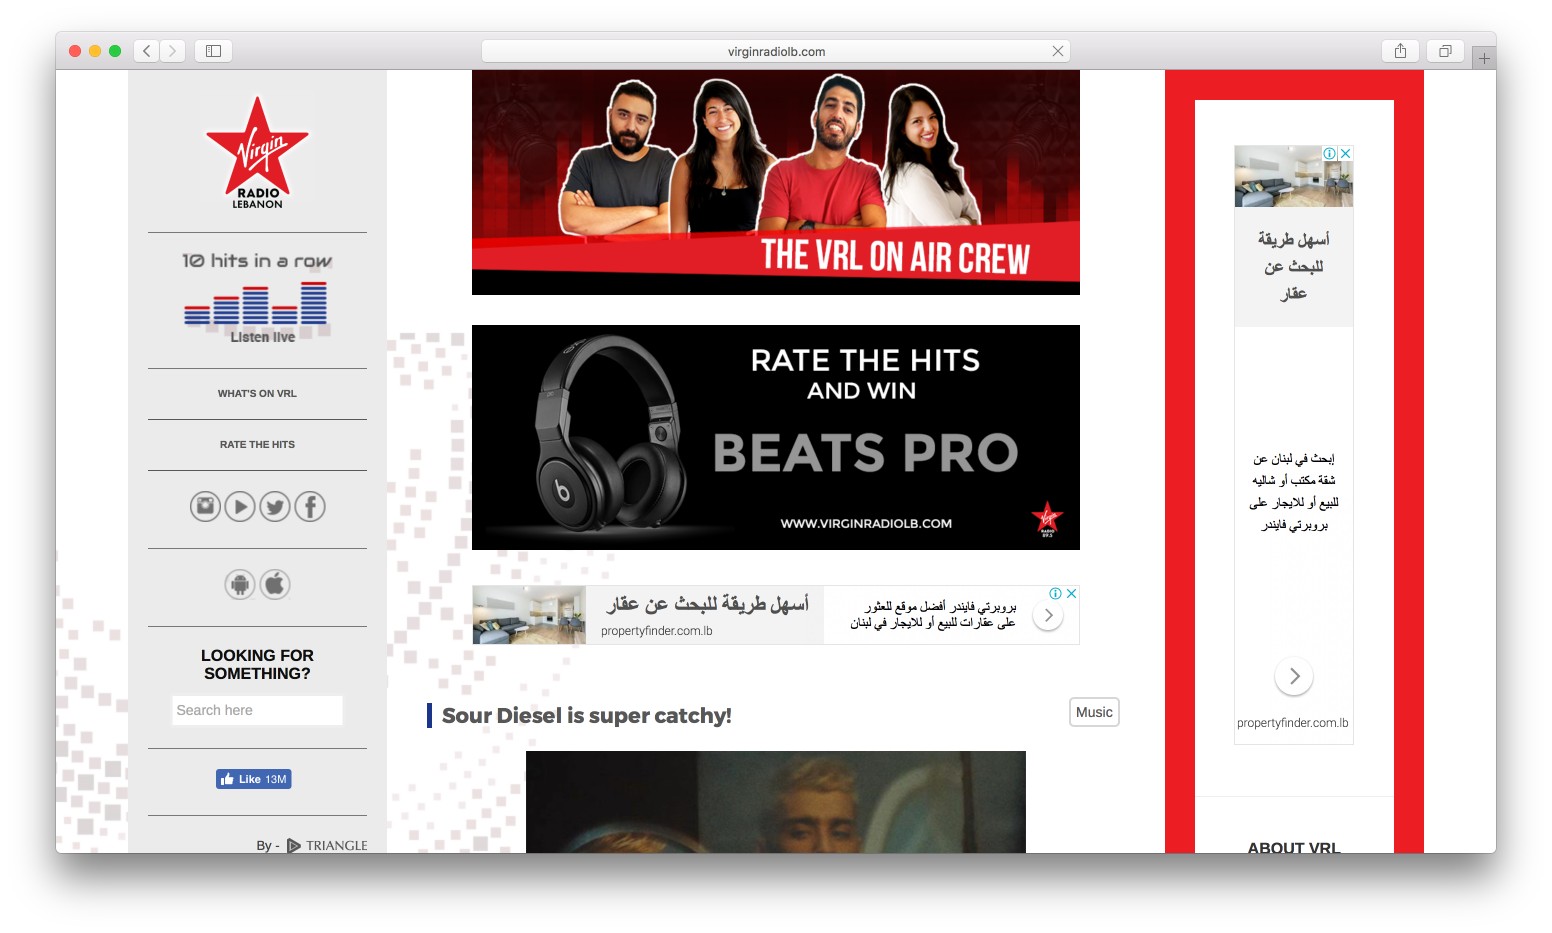
Task: Click the ABOUT VRL heading
Action: click(x=1294, y=847)
